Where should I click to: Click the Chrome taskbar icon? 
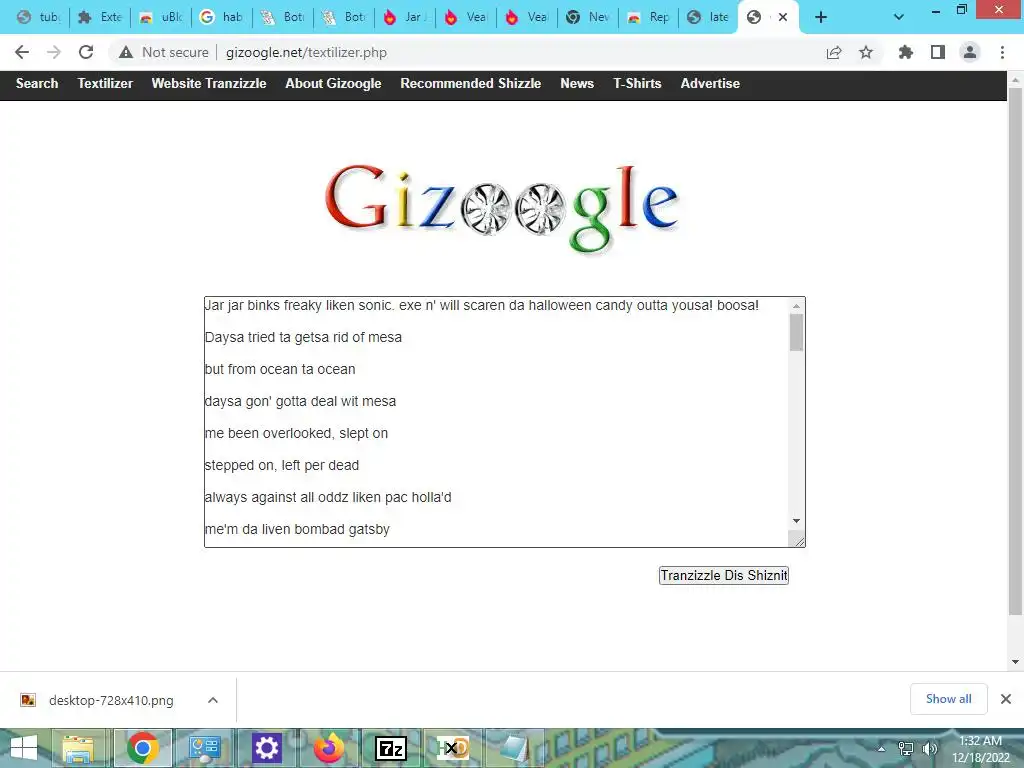(142, 748)
